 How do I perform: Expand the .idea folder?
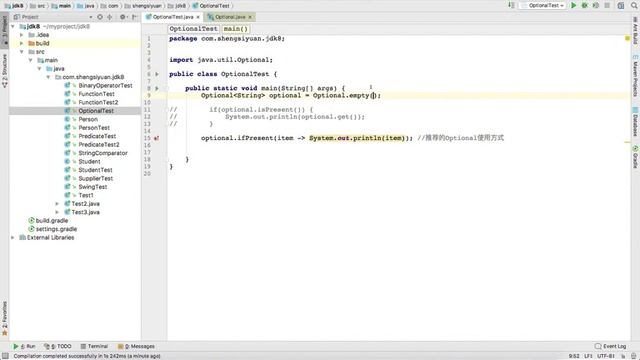click(x=22, y=35)
